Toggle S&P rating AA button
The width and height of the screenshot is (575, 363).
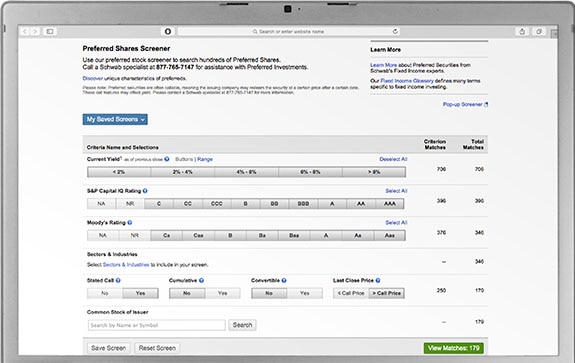(361, 204)
